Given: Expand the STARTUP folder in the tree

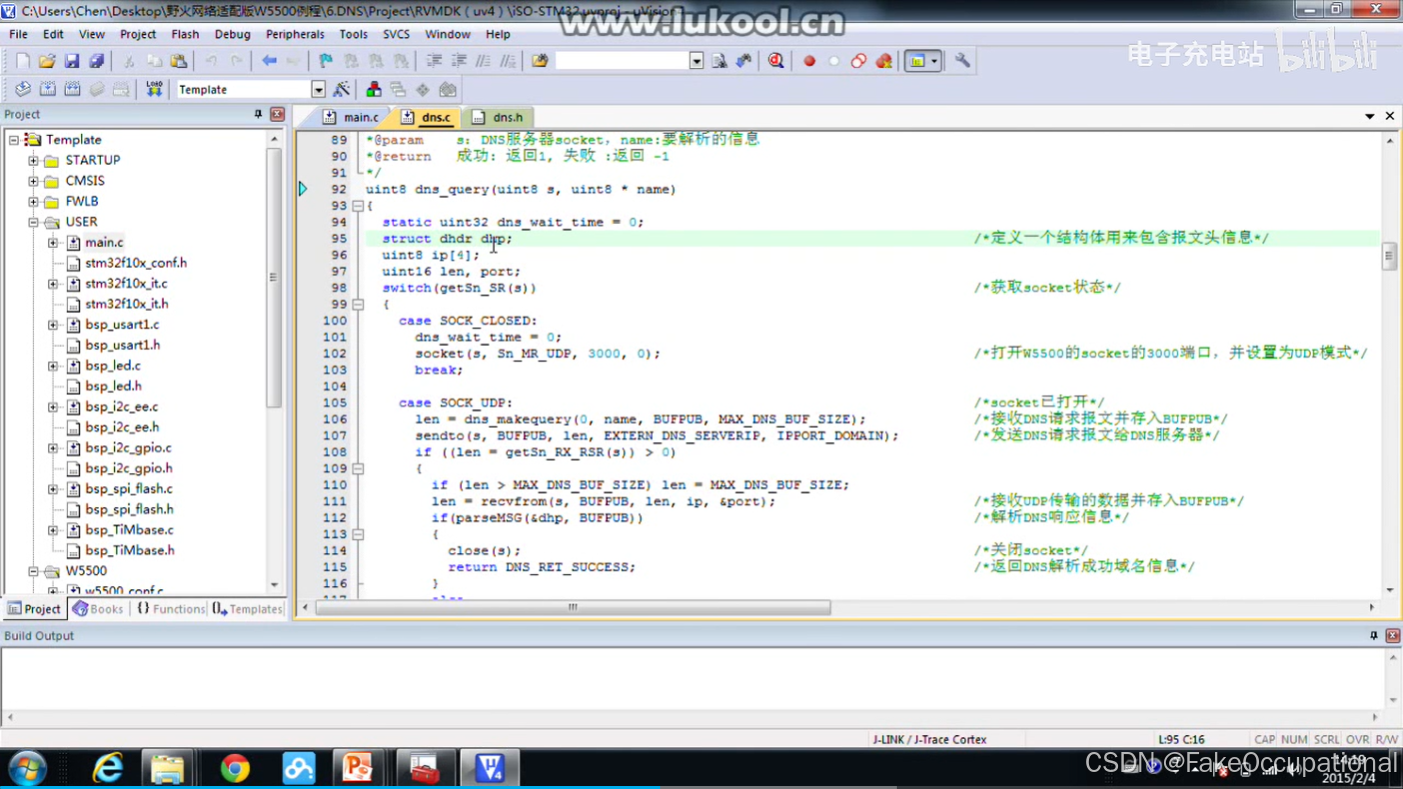Looking at the screenshot, I should pyautogui.click(x=33, y=160).
